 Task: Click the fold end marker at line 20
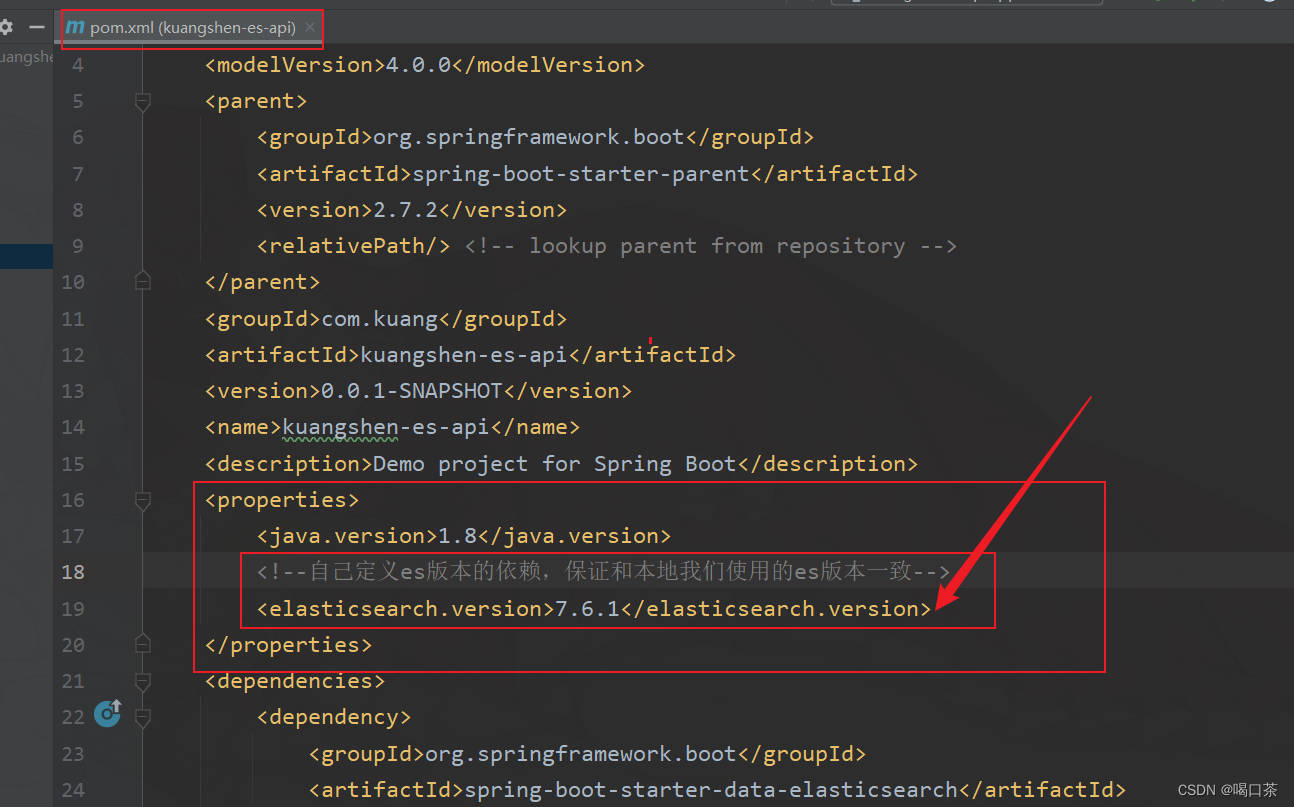pyautogui.click(x=142, y=645)
